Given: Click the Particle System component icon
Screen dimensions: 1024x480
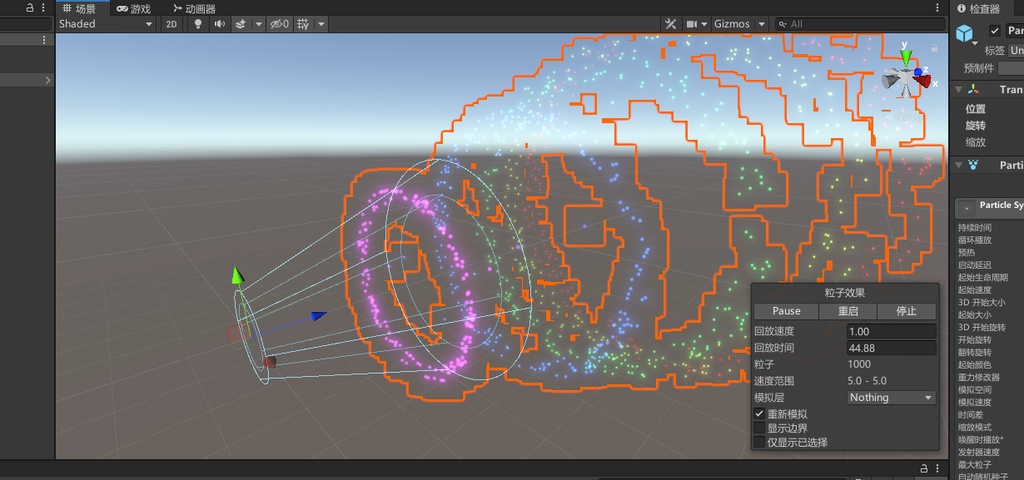Looking at the screenshot, I should tap(973, 165).
